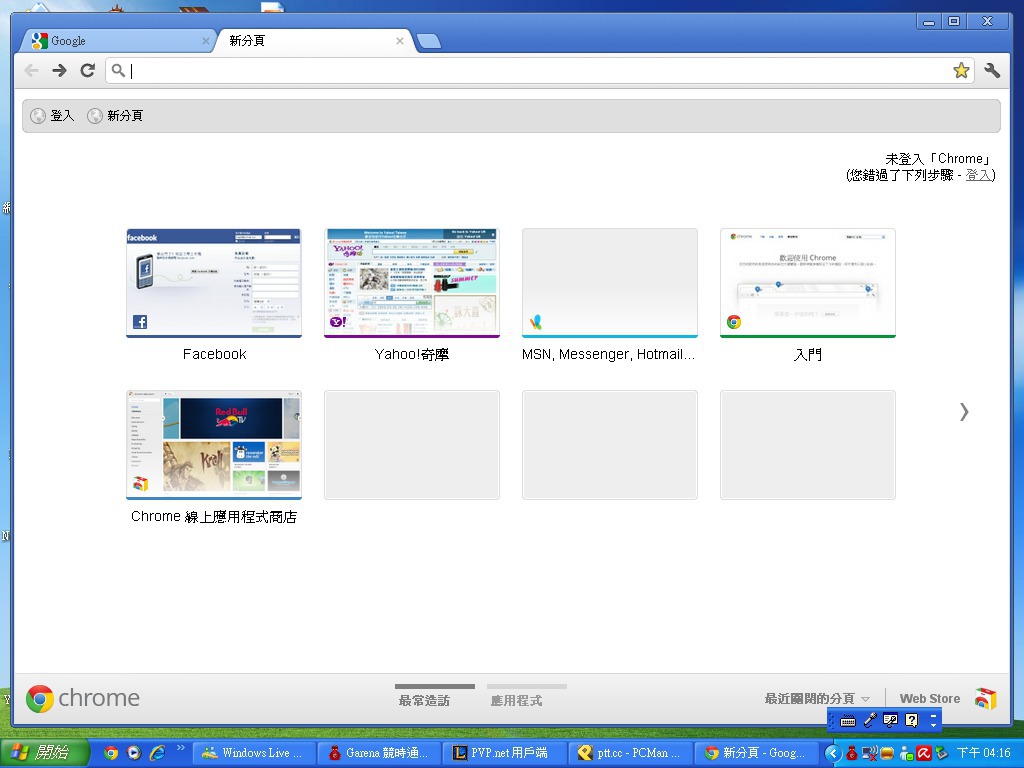Click the Chrome 線上應用程式商店 label

click(214, 517)
